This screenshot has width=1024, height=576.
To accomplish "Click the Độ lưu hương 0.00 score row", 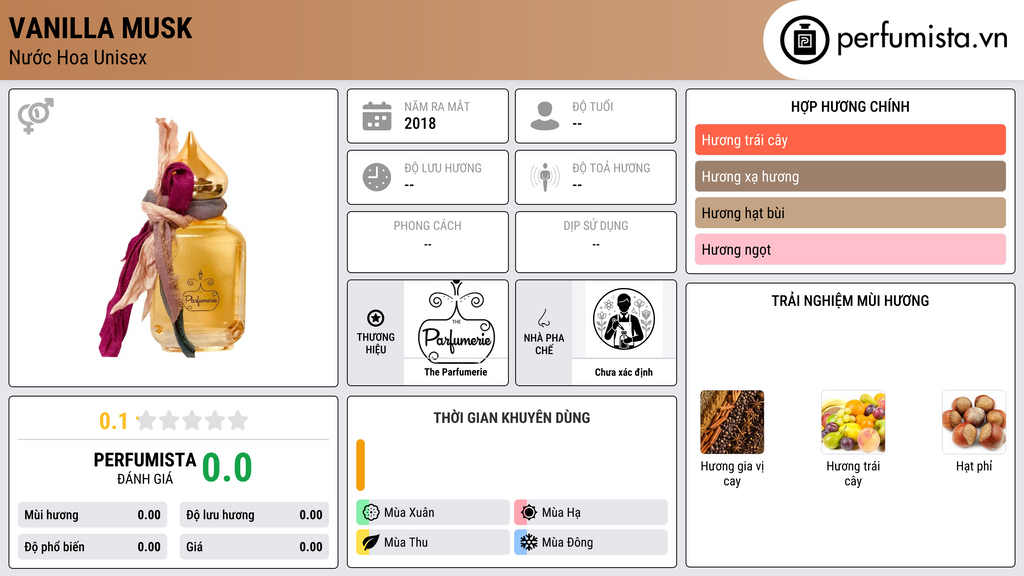I will point(254,515).
